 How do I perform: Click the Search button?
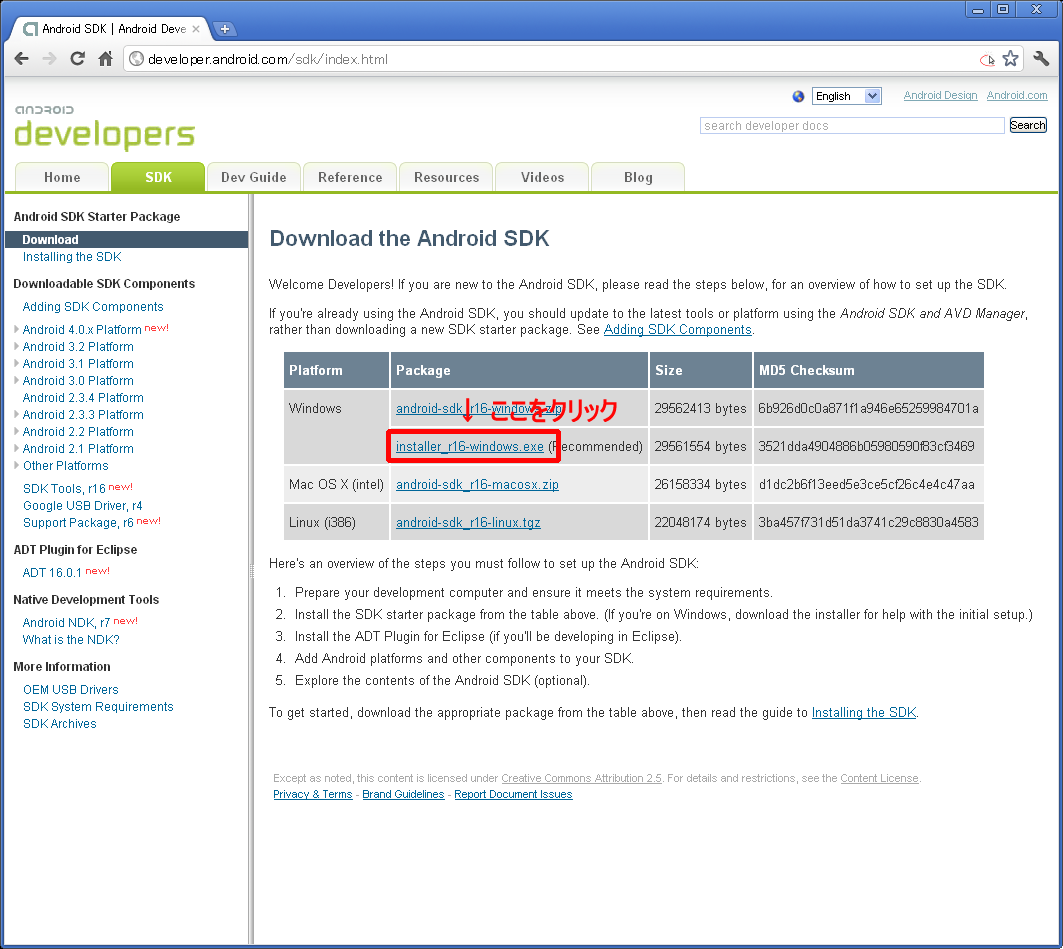coord(1028,125)
